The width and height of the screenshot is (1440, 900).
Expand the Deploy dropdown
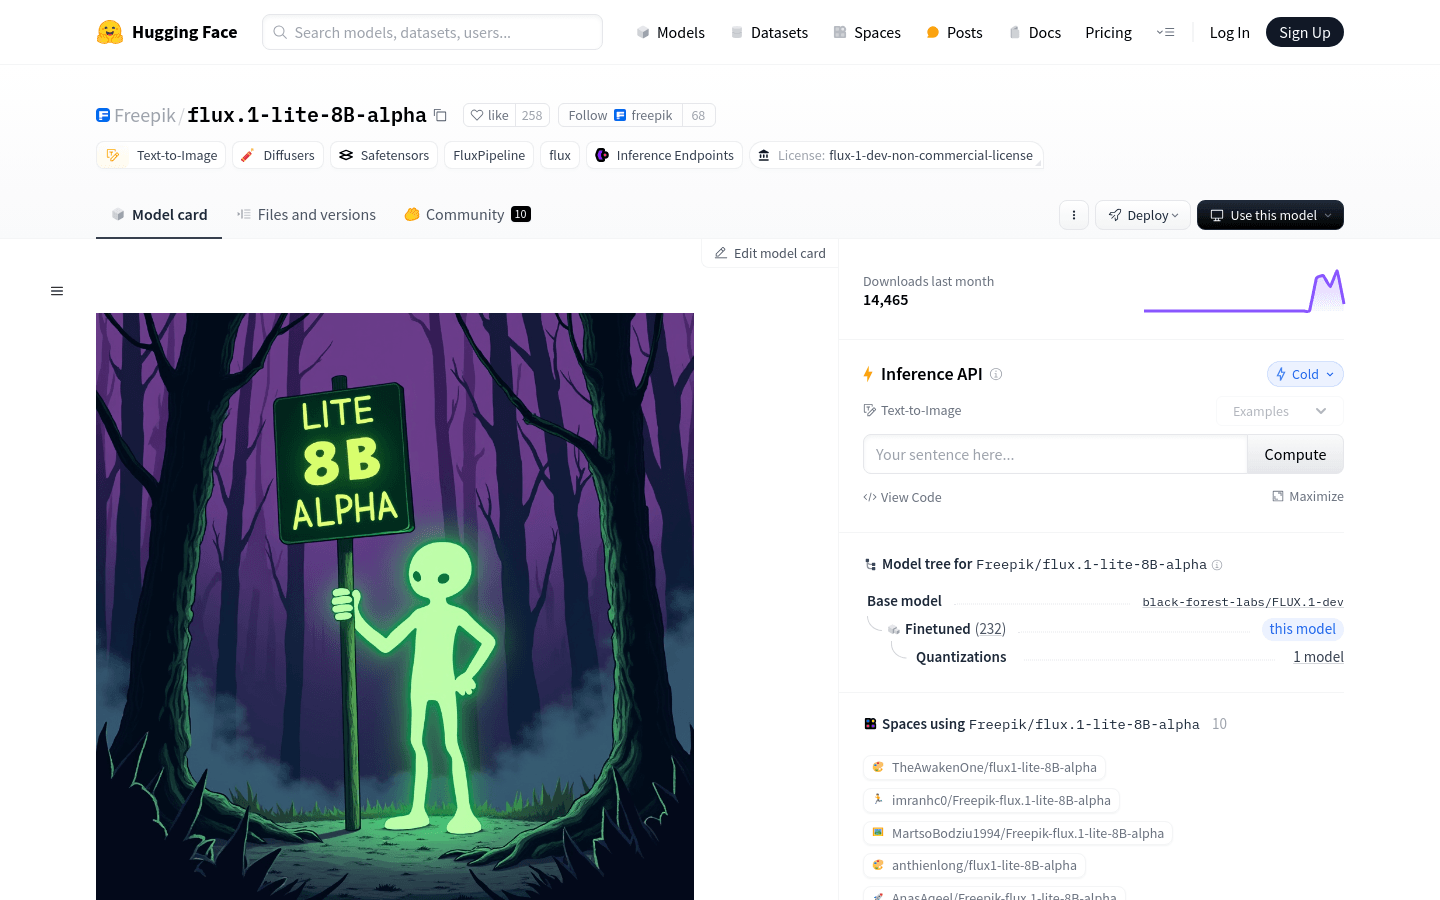coord(1143,215)
